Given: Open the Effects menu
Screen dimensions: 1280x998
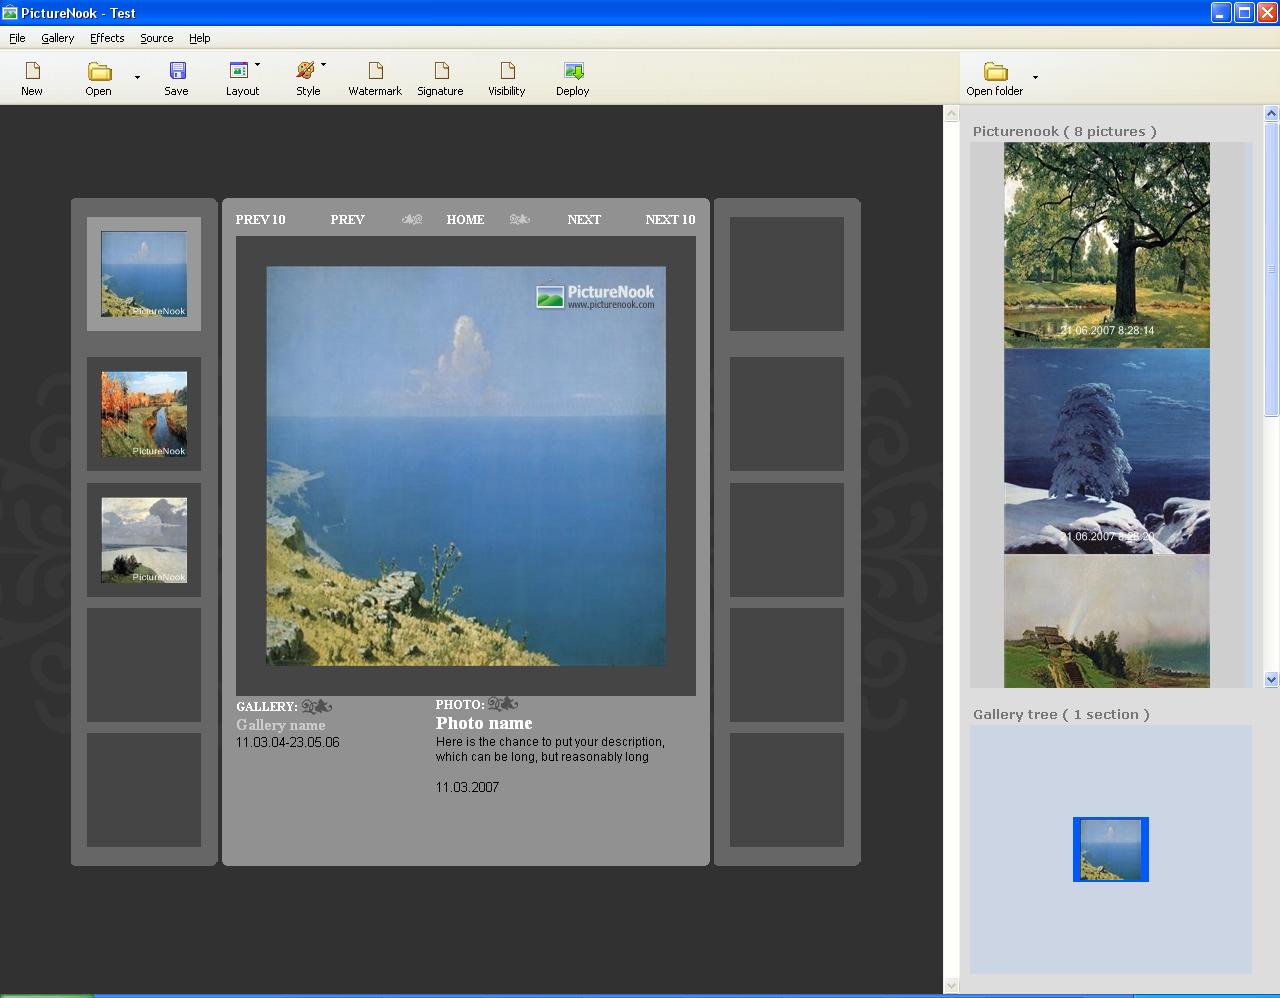Looking at the screenshot, I should (x=107, y=38).
